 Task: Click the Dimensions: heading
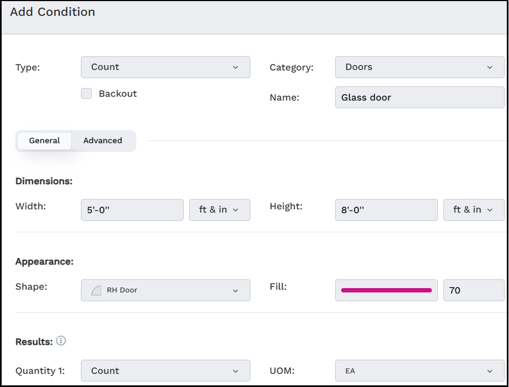(x=44, y=181)
